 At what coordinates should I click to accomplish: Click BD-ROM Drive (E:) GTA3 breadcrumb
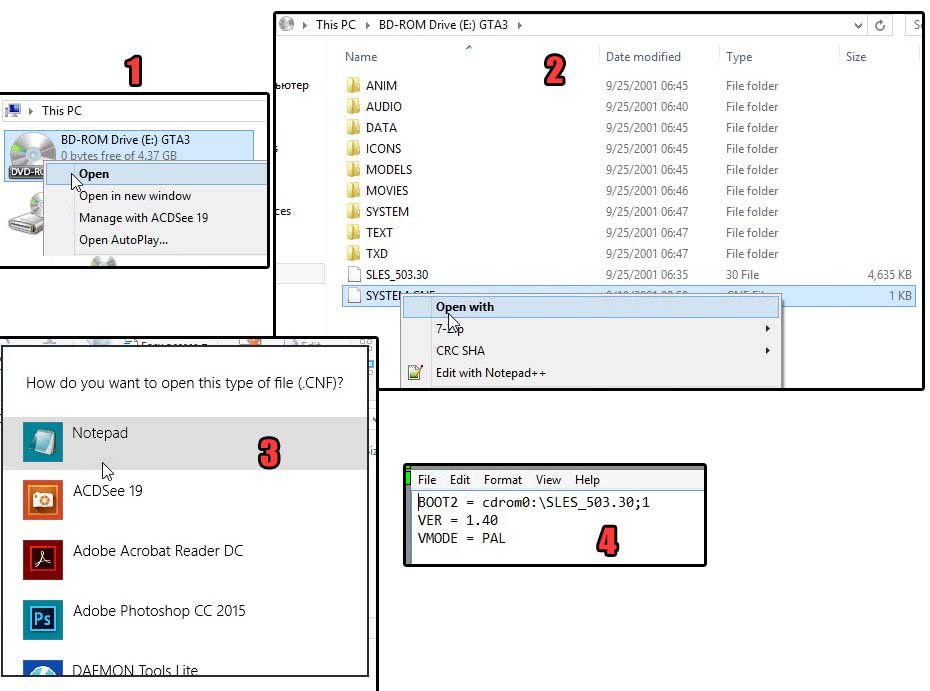pyautogui.click(x=443, y=25)
